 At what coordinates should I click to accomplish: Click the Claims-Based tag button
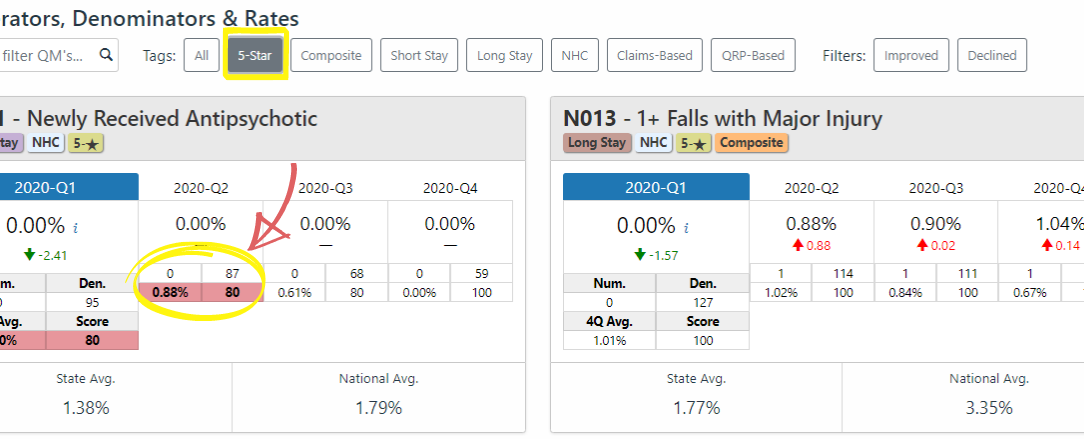654,56
